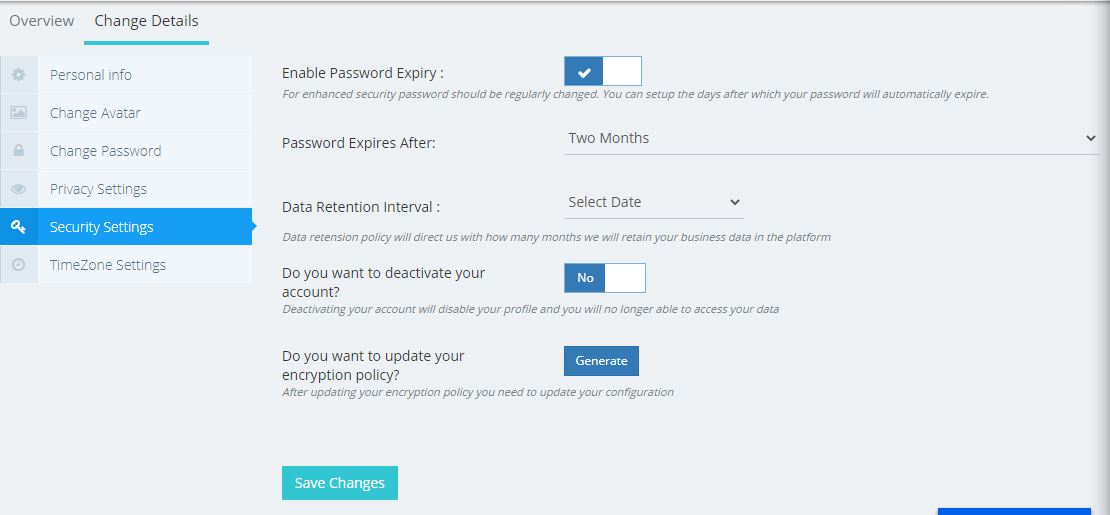Click the eye icon beside Privacy Settings
The height and width of the screenshot is (515, 1110).
tap(18, 189)
